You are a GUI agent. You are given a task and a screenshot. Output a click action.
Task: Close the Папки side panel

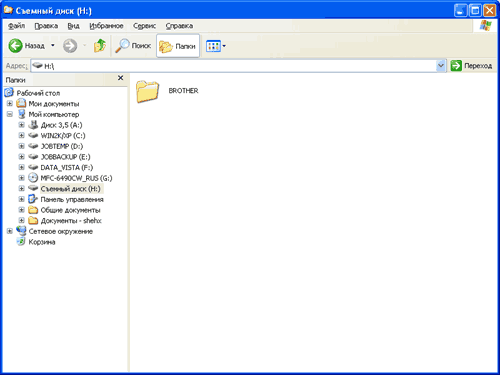[121, 78]
